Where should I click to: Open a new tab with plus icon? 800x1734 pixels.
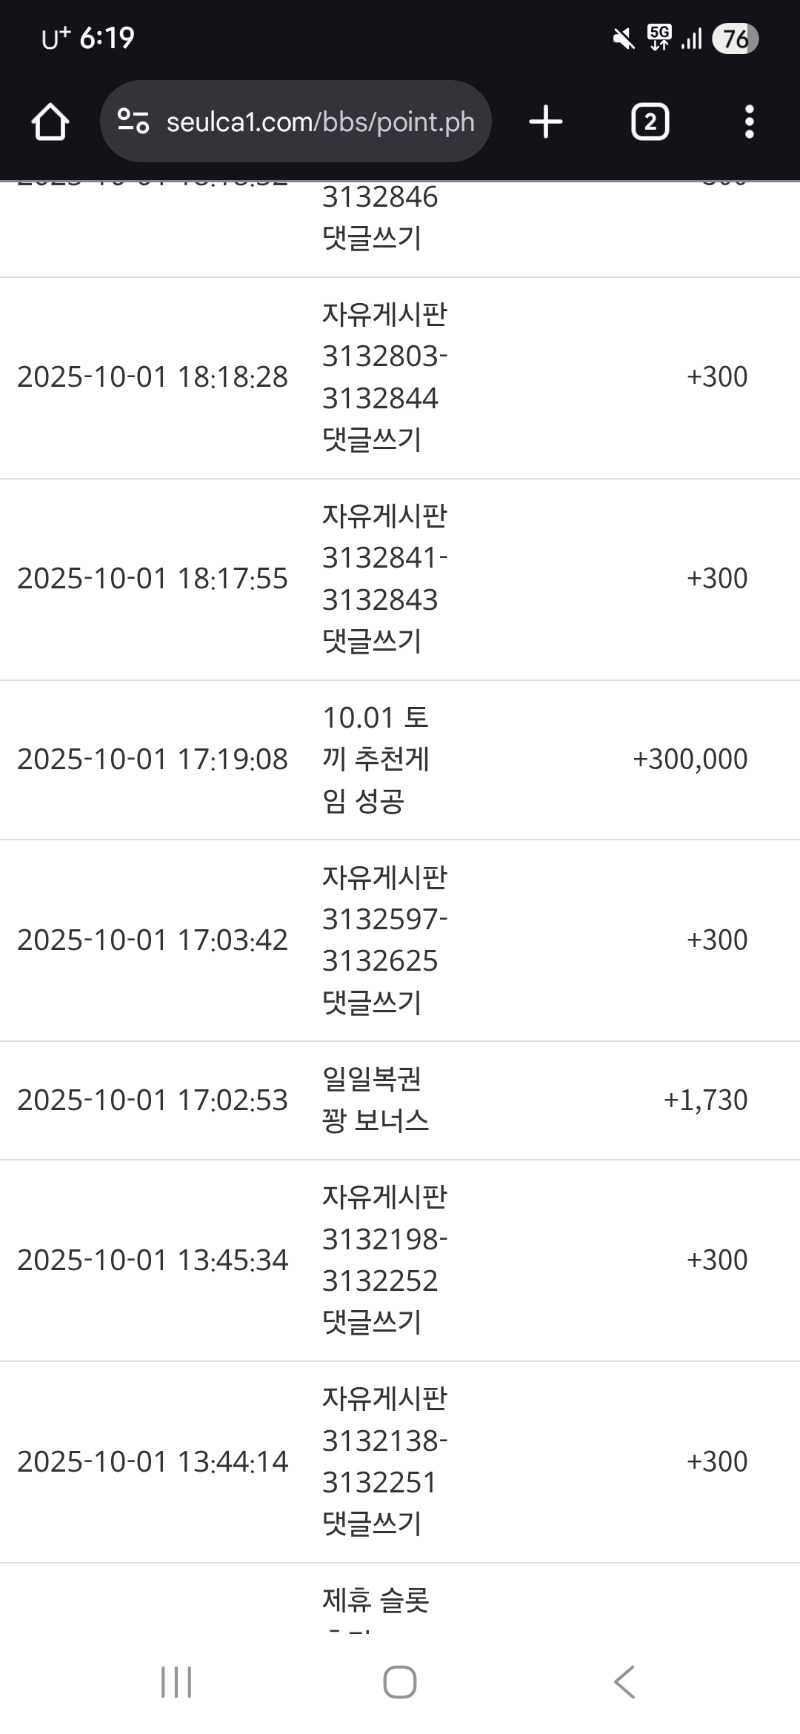pyautogui.click(x=546, y=122)
